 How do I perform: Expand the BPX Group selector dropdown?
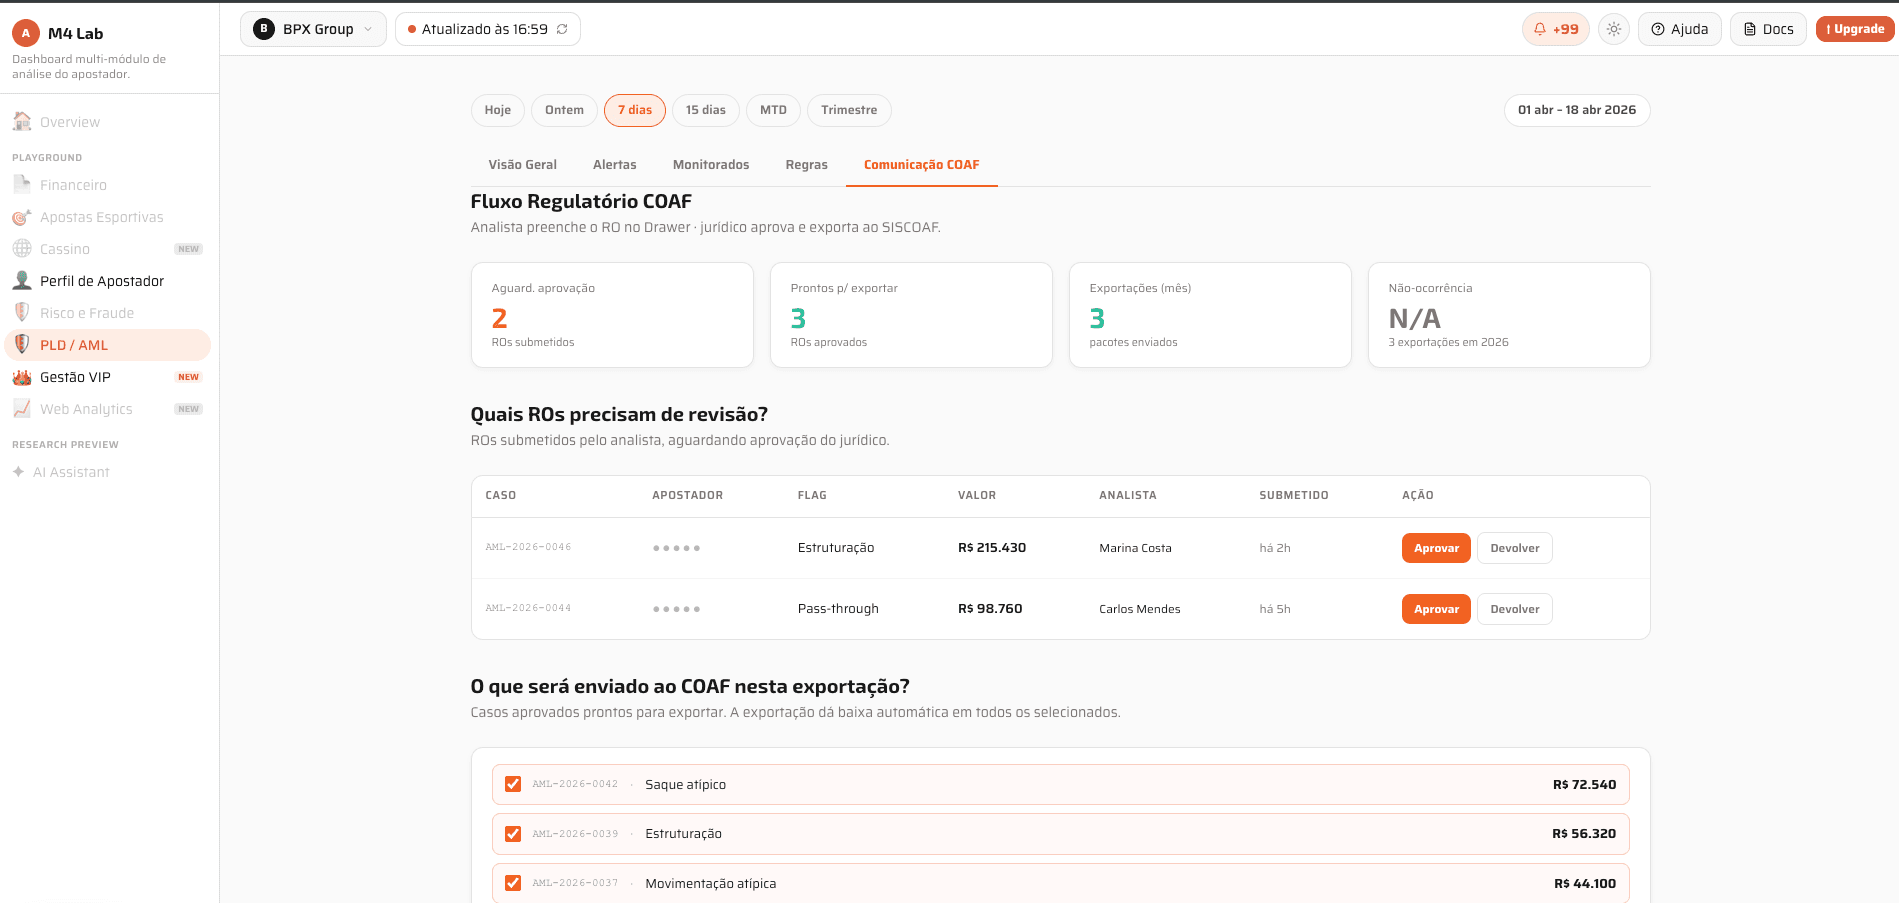pos(313,29)
